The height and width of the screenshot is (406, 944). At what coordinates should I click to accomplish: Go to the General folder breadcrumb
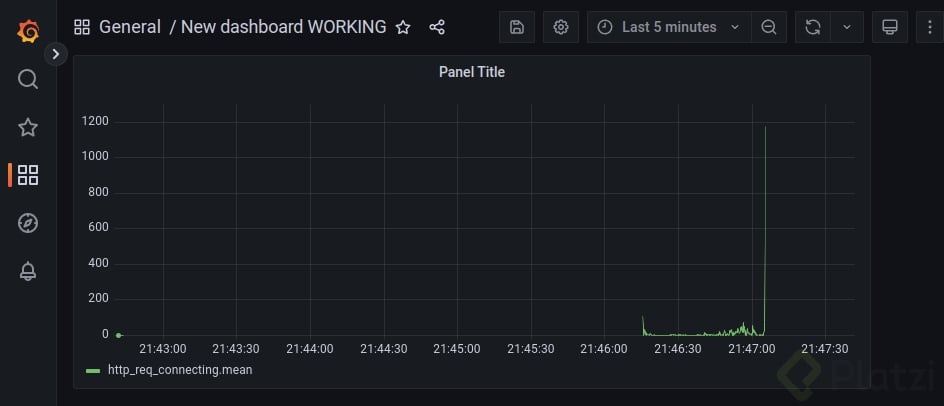click(130, 27)
